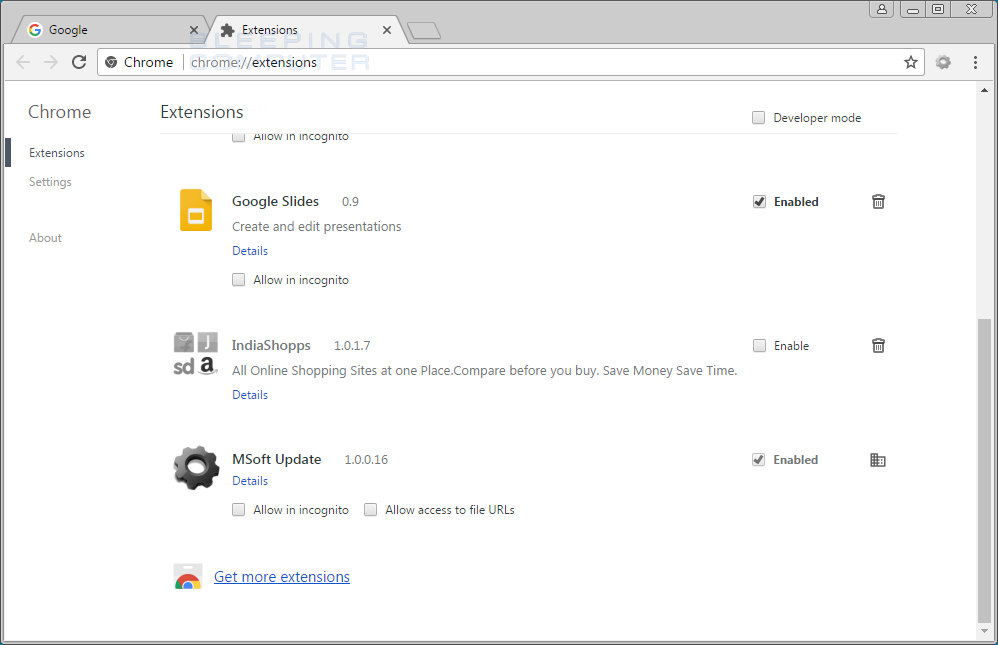
Task: Enable Developer mode checkbox
Action: (x=758, y=118)
